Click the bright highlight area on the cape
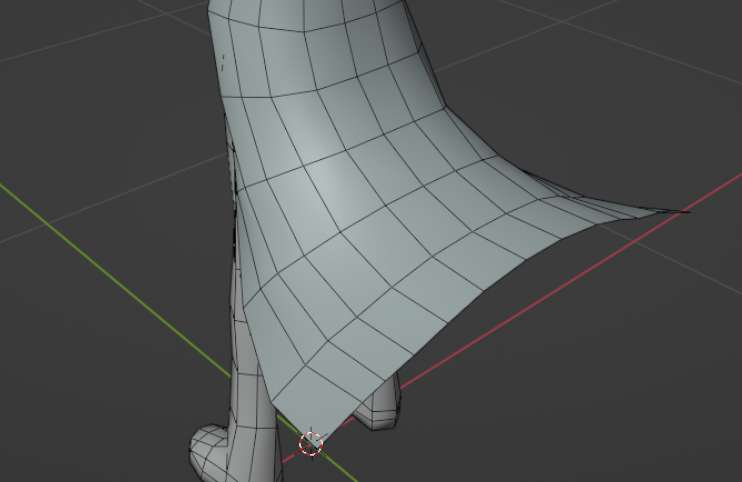 (x=327, y=189)
